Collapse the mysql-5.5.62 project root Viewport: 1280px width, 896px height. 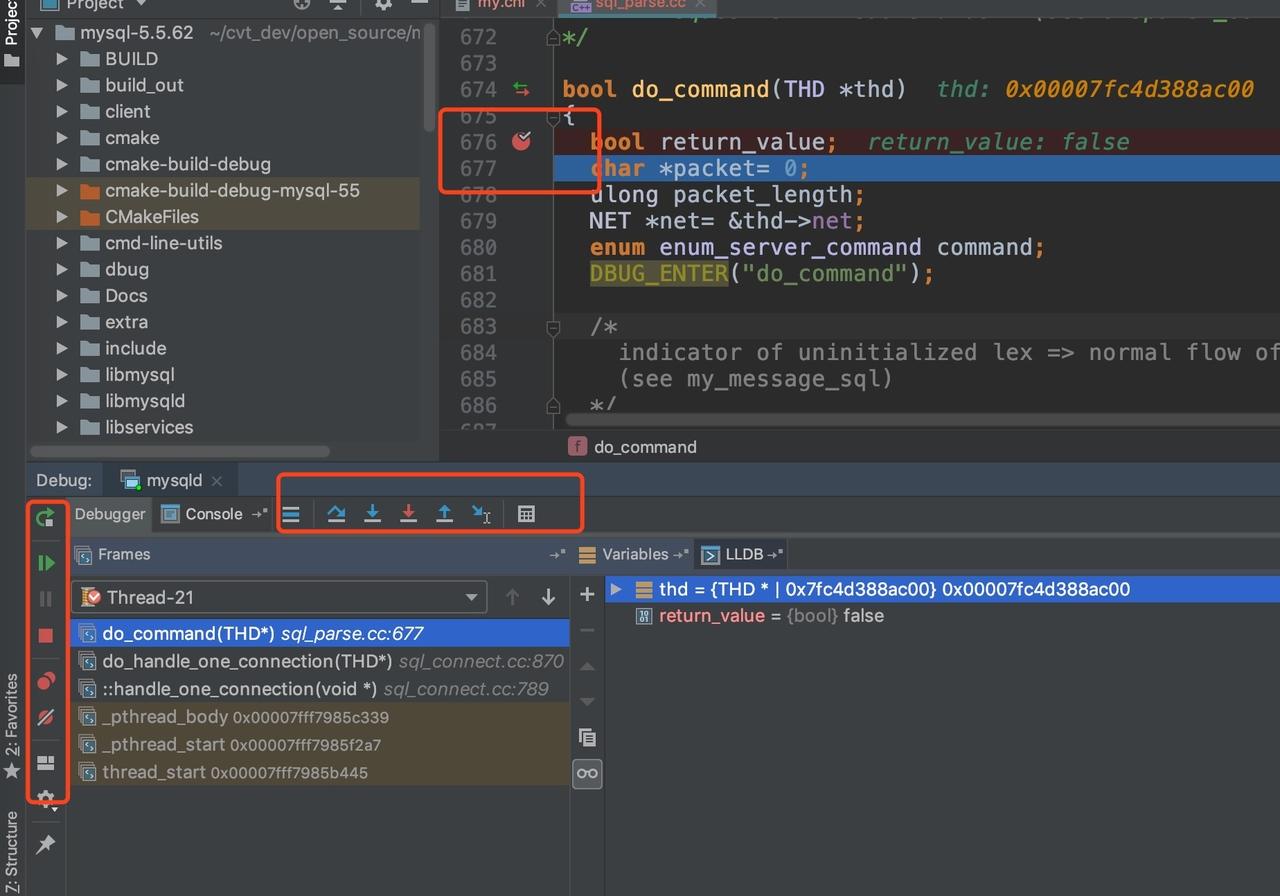(37, 33)
